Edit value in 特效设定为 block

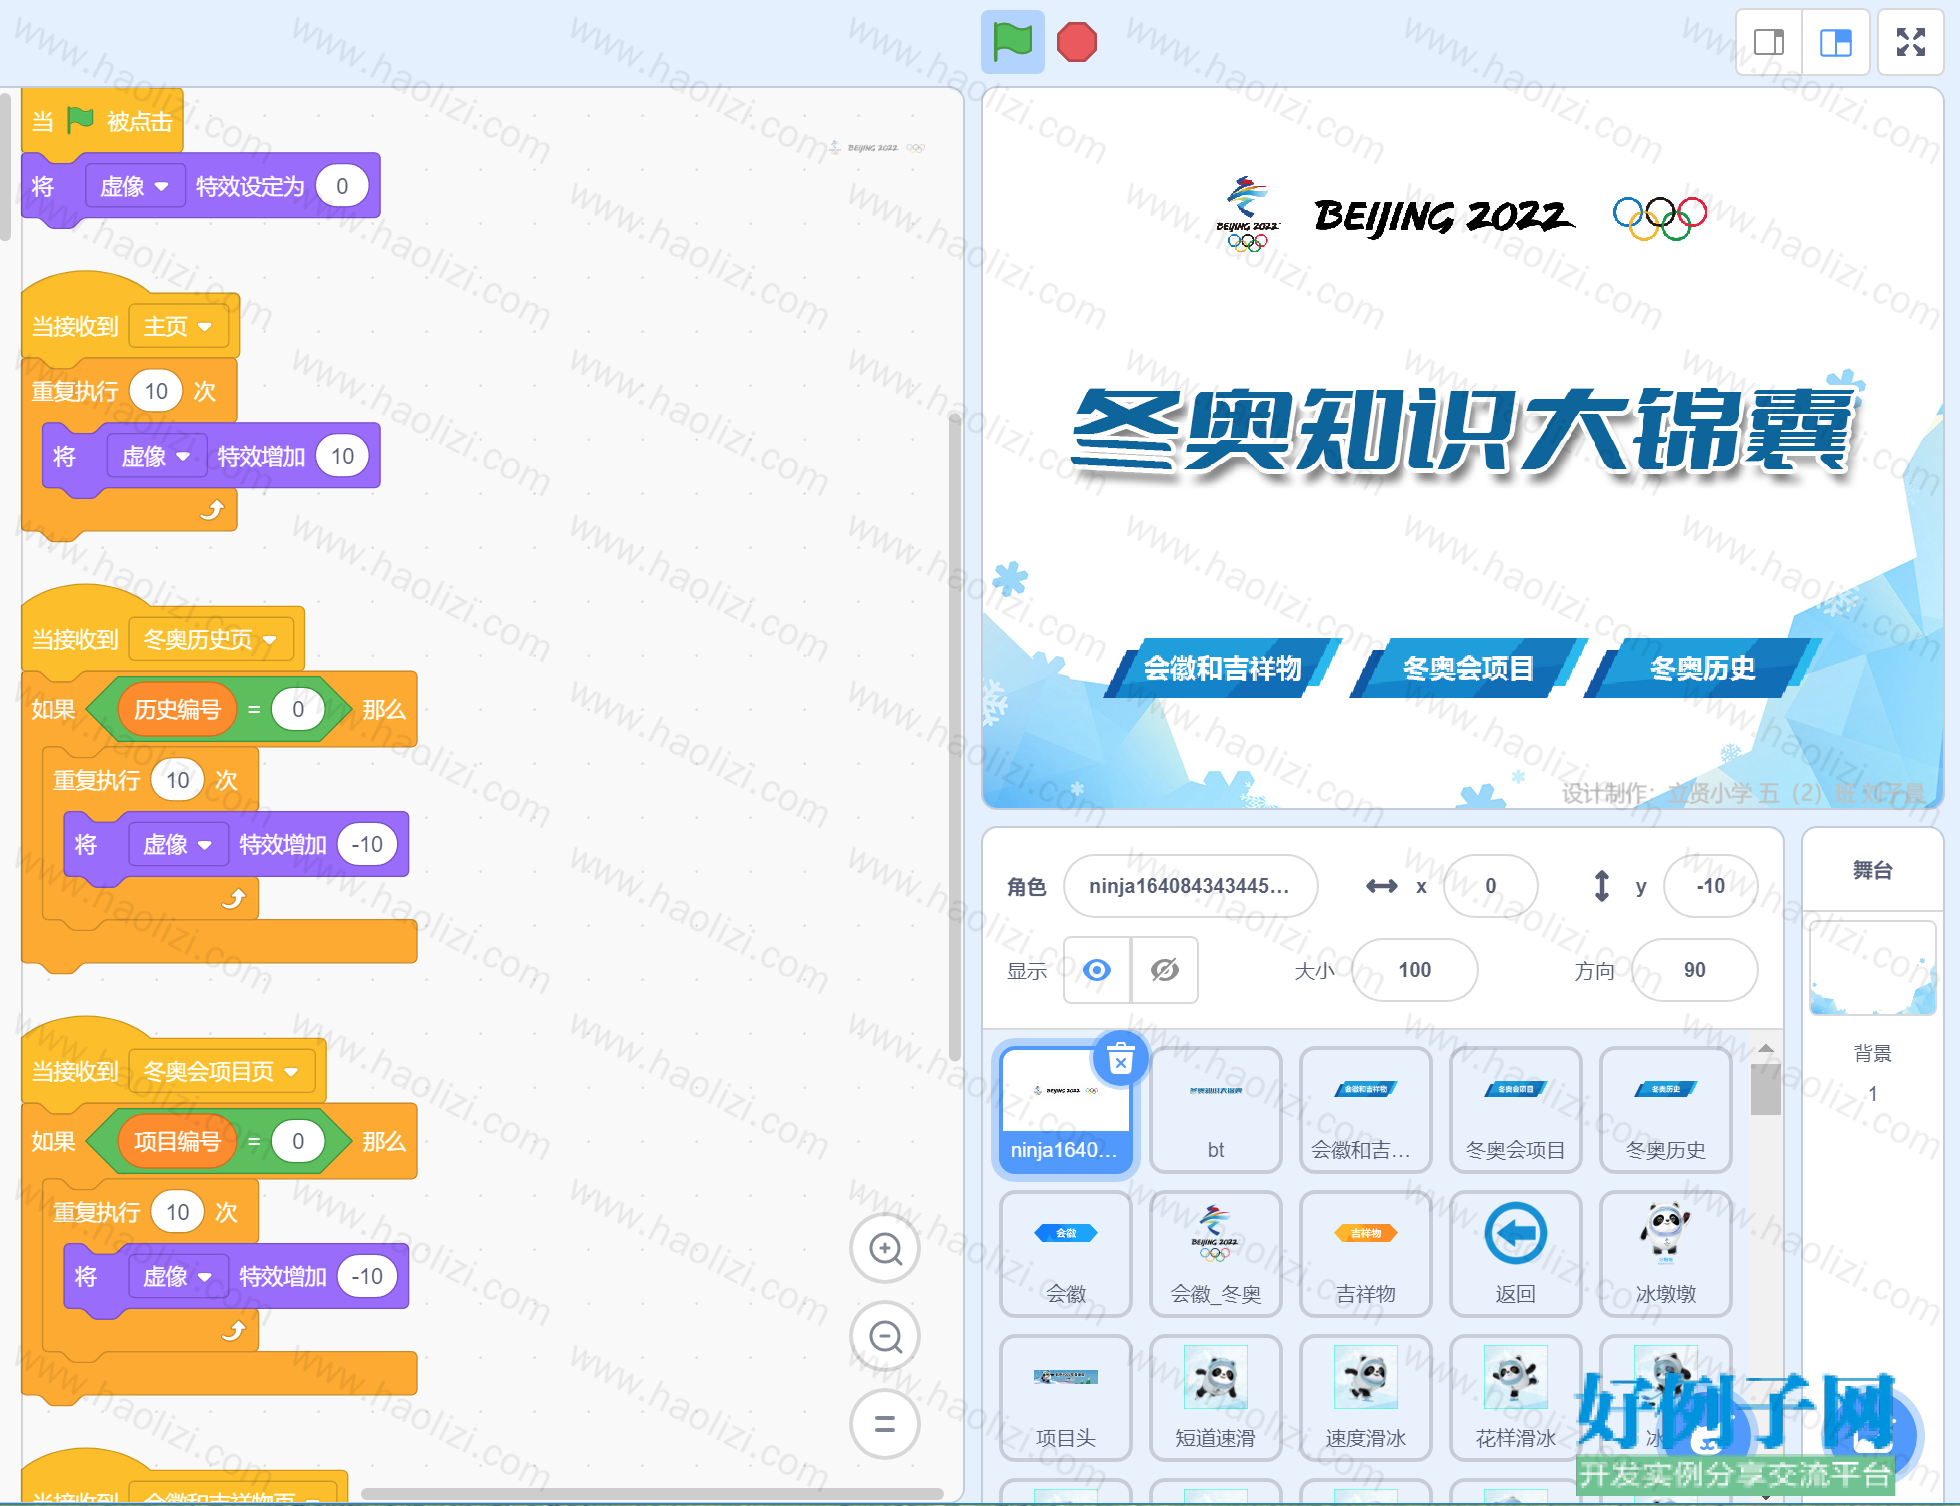tap(342, 186)
